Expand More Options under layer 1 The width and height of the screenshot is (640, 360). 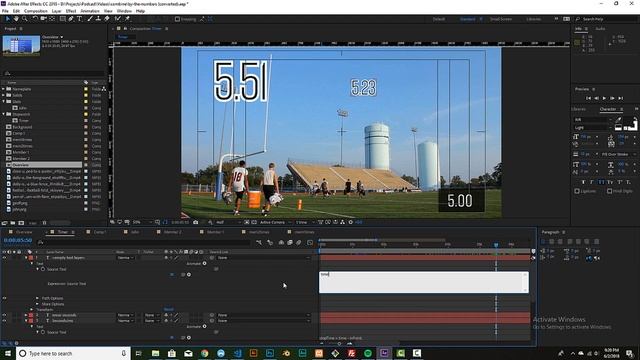point(38,304)
